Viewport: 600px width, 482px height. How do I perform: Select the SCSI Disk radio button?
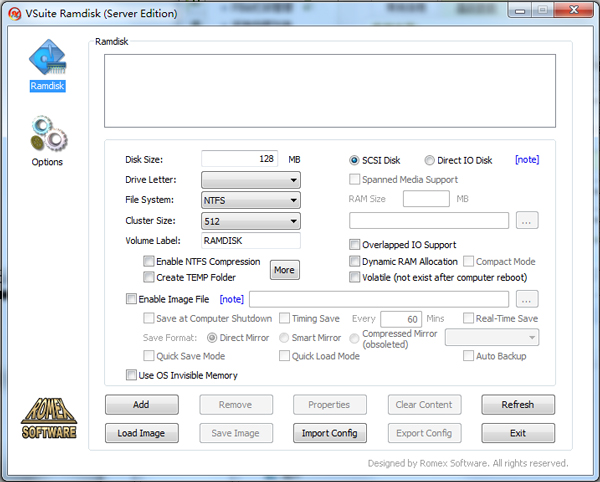click(354, 160)
